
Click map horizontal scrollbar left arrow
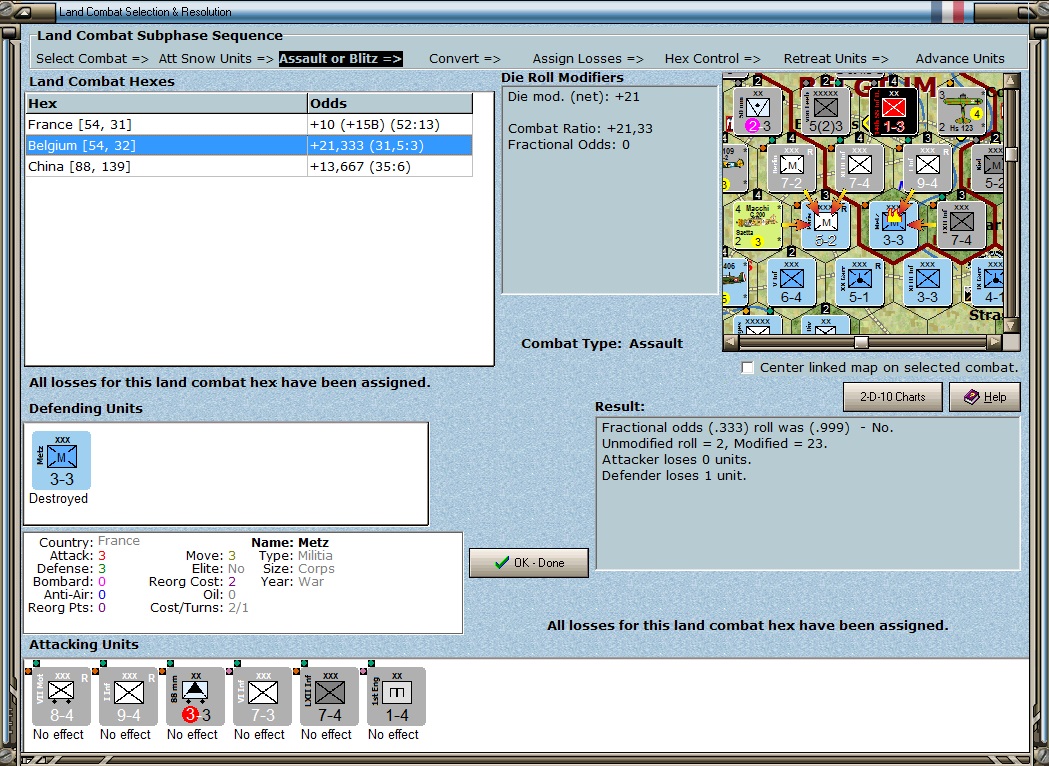pyautogui.click(x=731, y=343)
